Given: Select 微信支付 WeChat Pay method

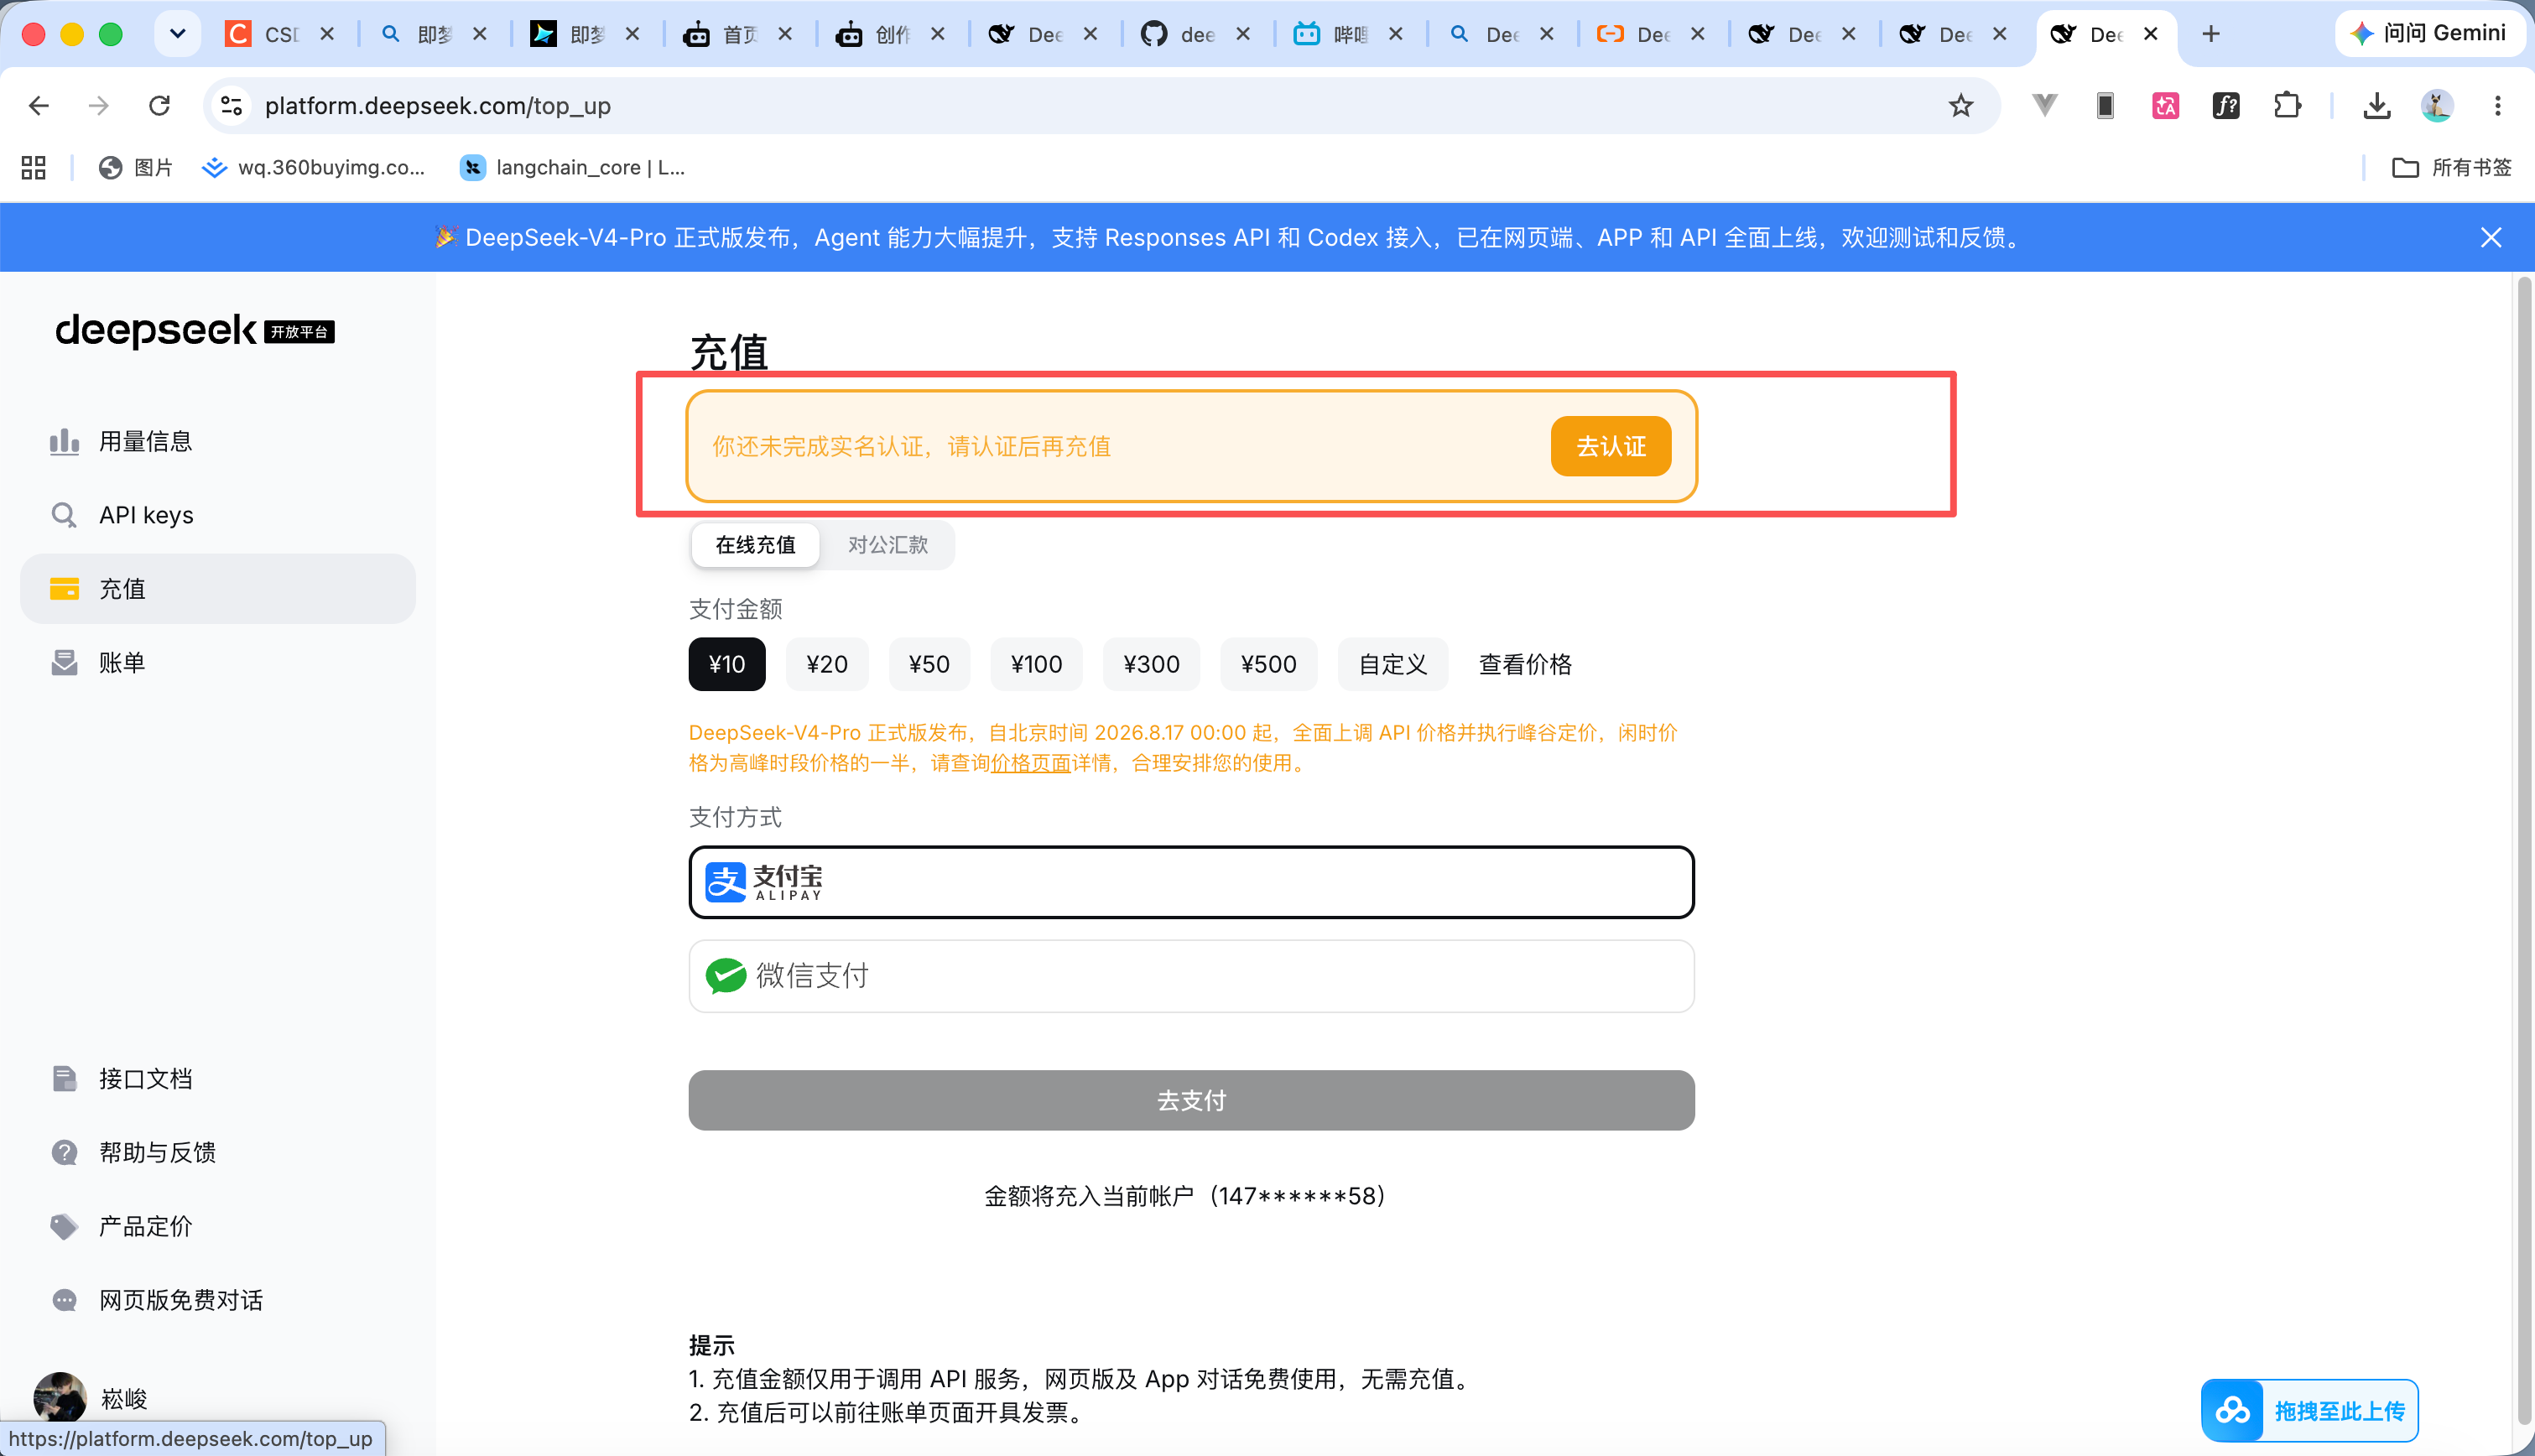Looking at the screenshot, I should point(1191,976).
